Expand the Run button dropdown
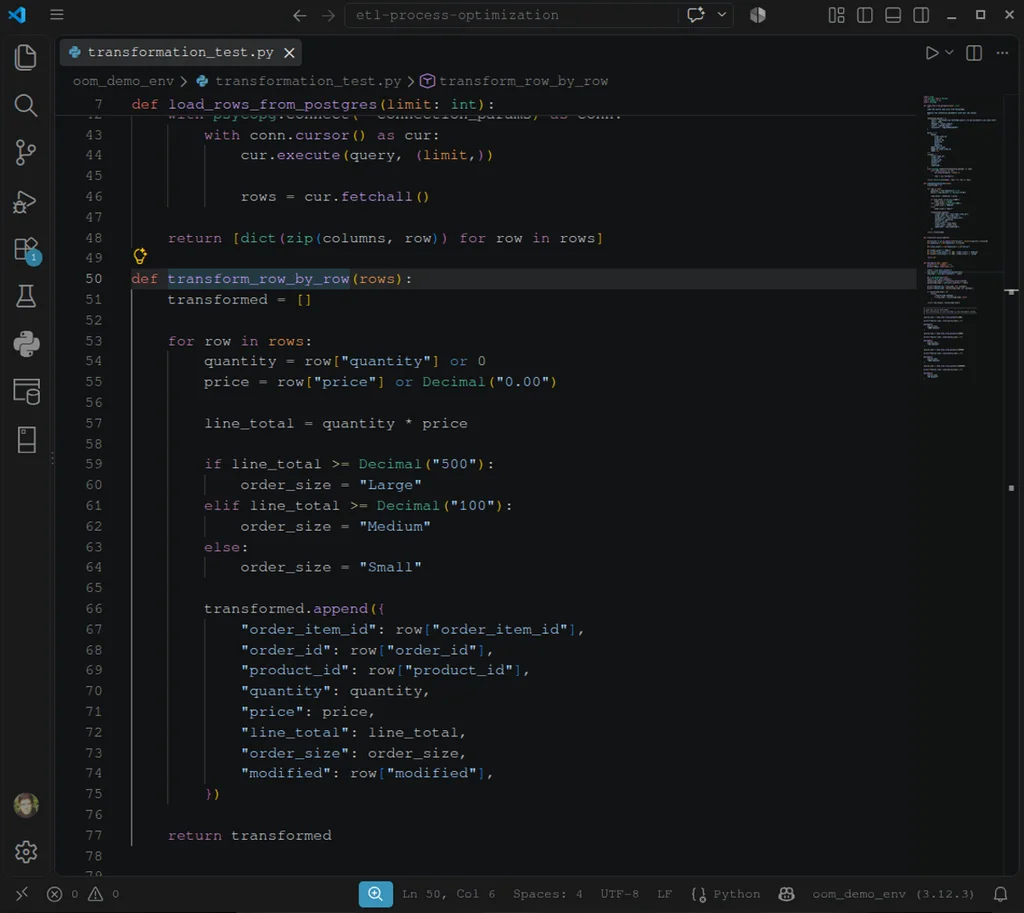The image size is (1024, 913). [x=950, y=52]
